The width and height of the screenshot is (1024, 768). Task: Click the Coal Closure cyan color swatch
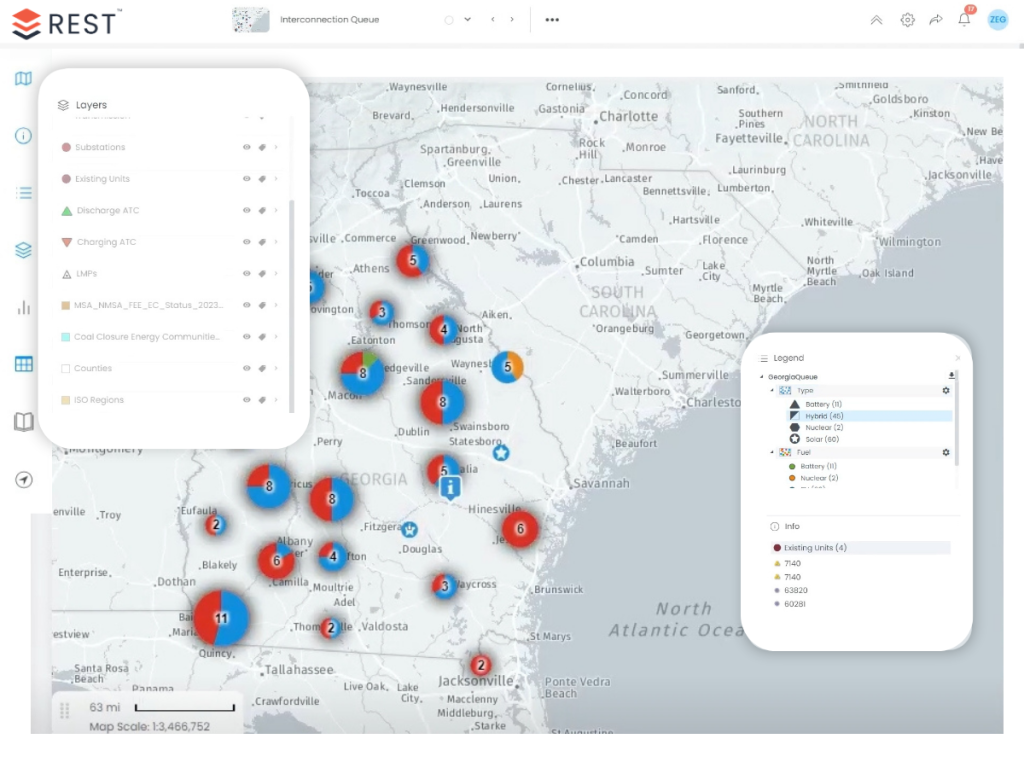pyautogui.click(x=66, y=337)
